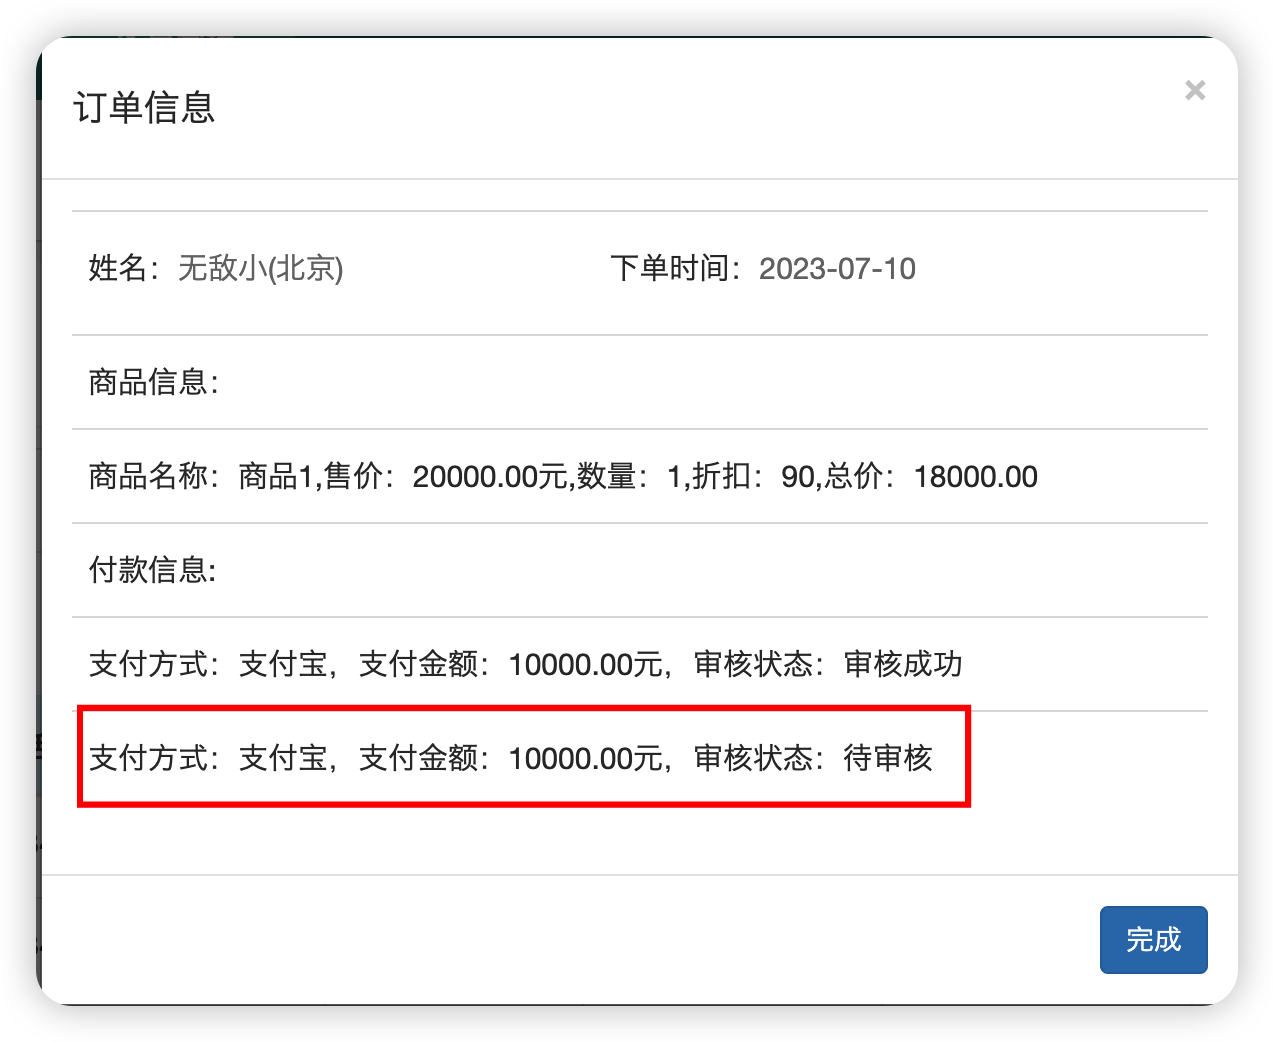This screenshot has height=1042, width=1274.
Task: Click the 完成 button
Action: tap(1153, 939)
